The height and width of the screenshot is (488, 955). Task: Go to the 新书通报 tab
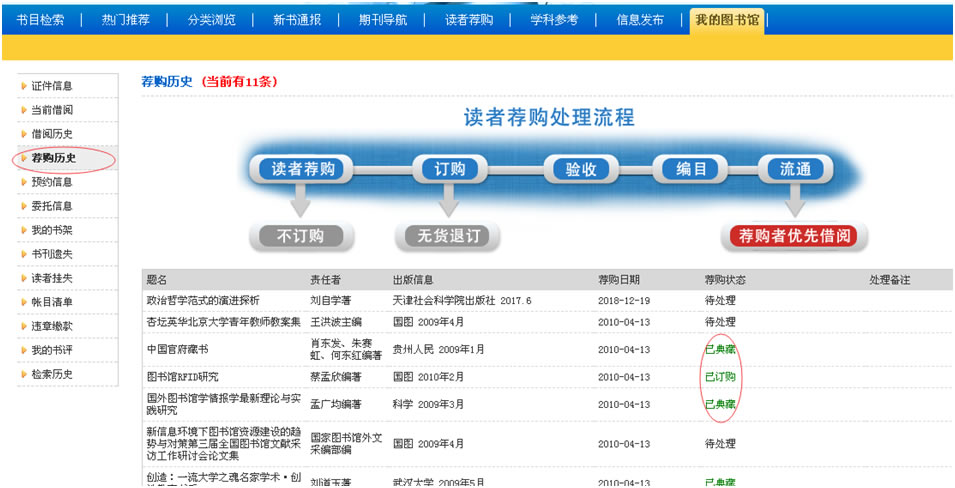[x=297, y=20]
